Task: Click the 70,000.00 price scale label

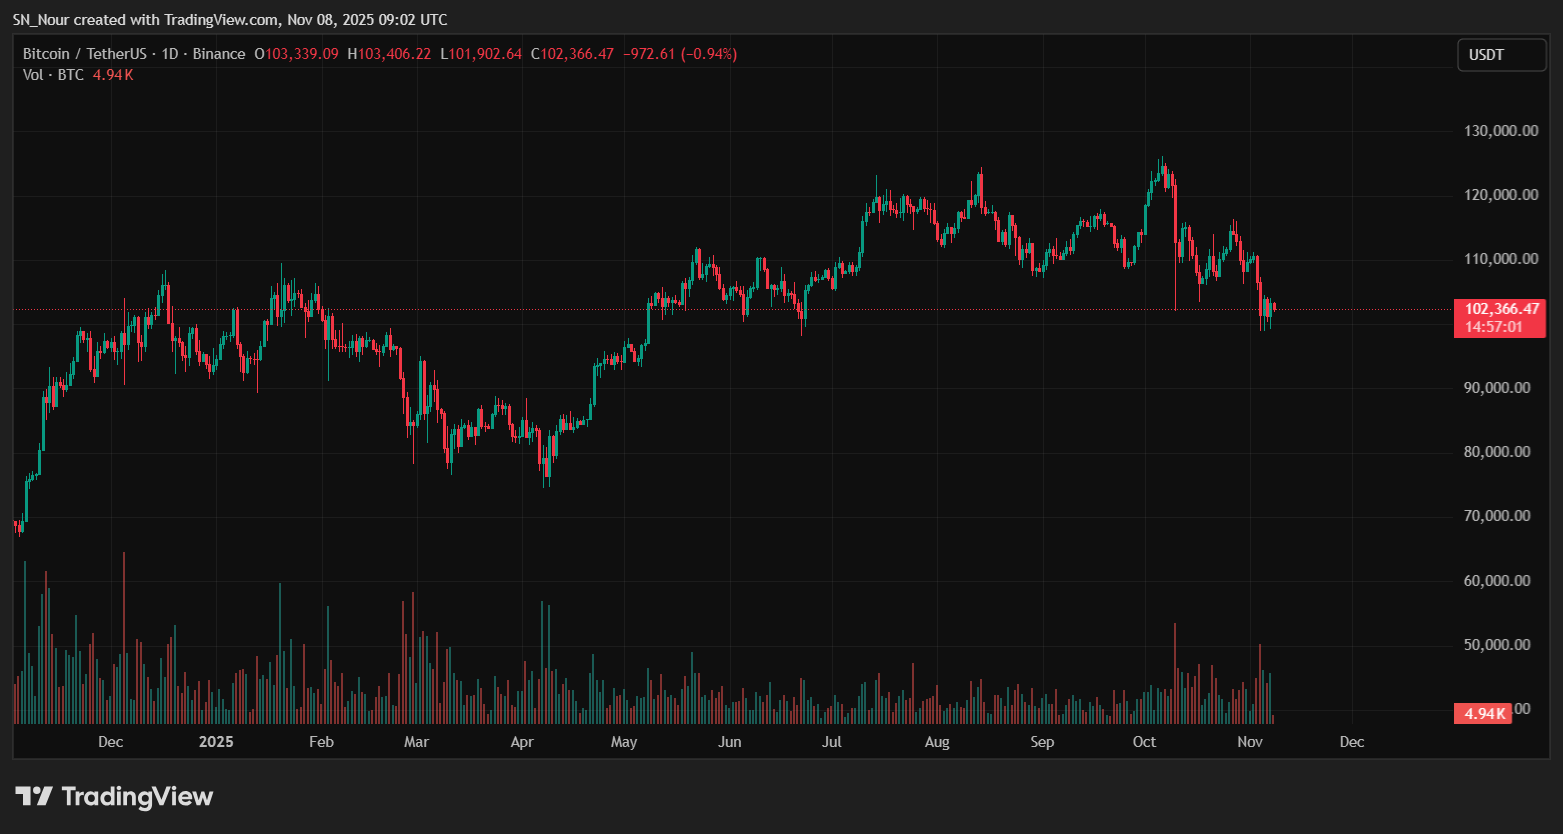Action: click(1496, 515)
